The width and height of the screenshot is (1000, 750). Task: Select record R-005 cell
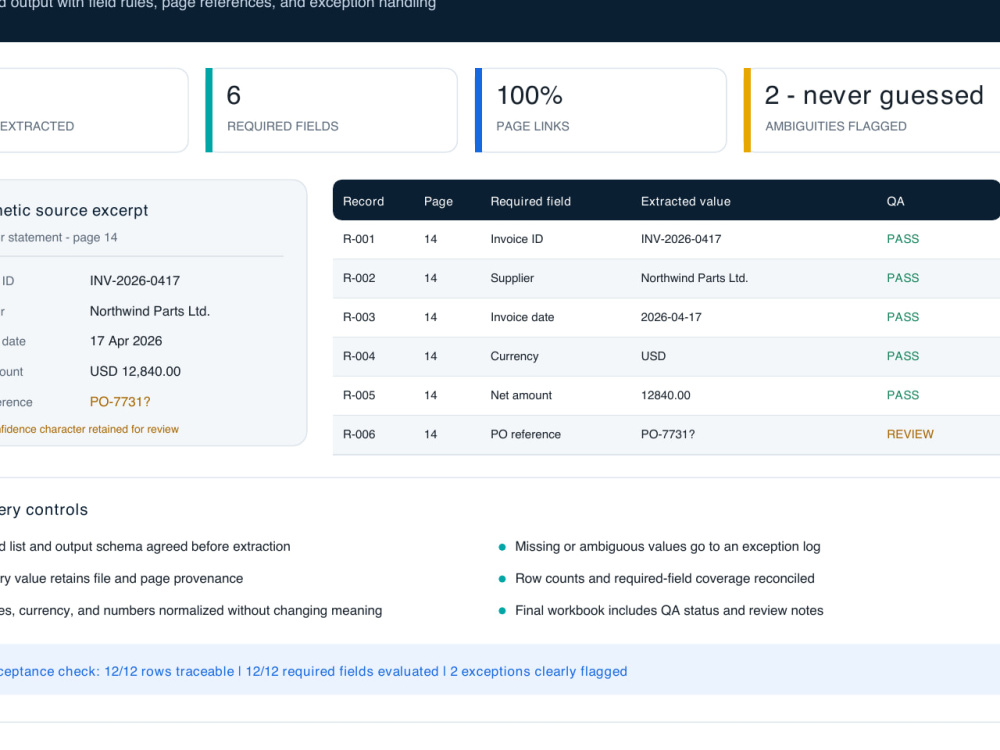tap(358, 395)
